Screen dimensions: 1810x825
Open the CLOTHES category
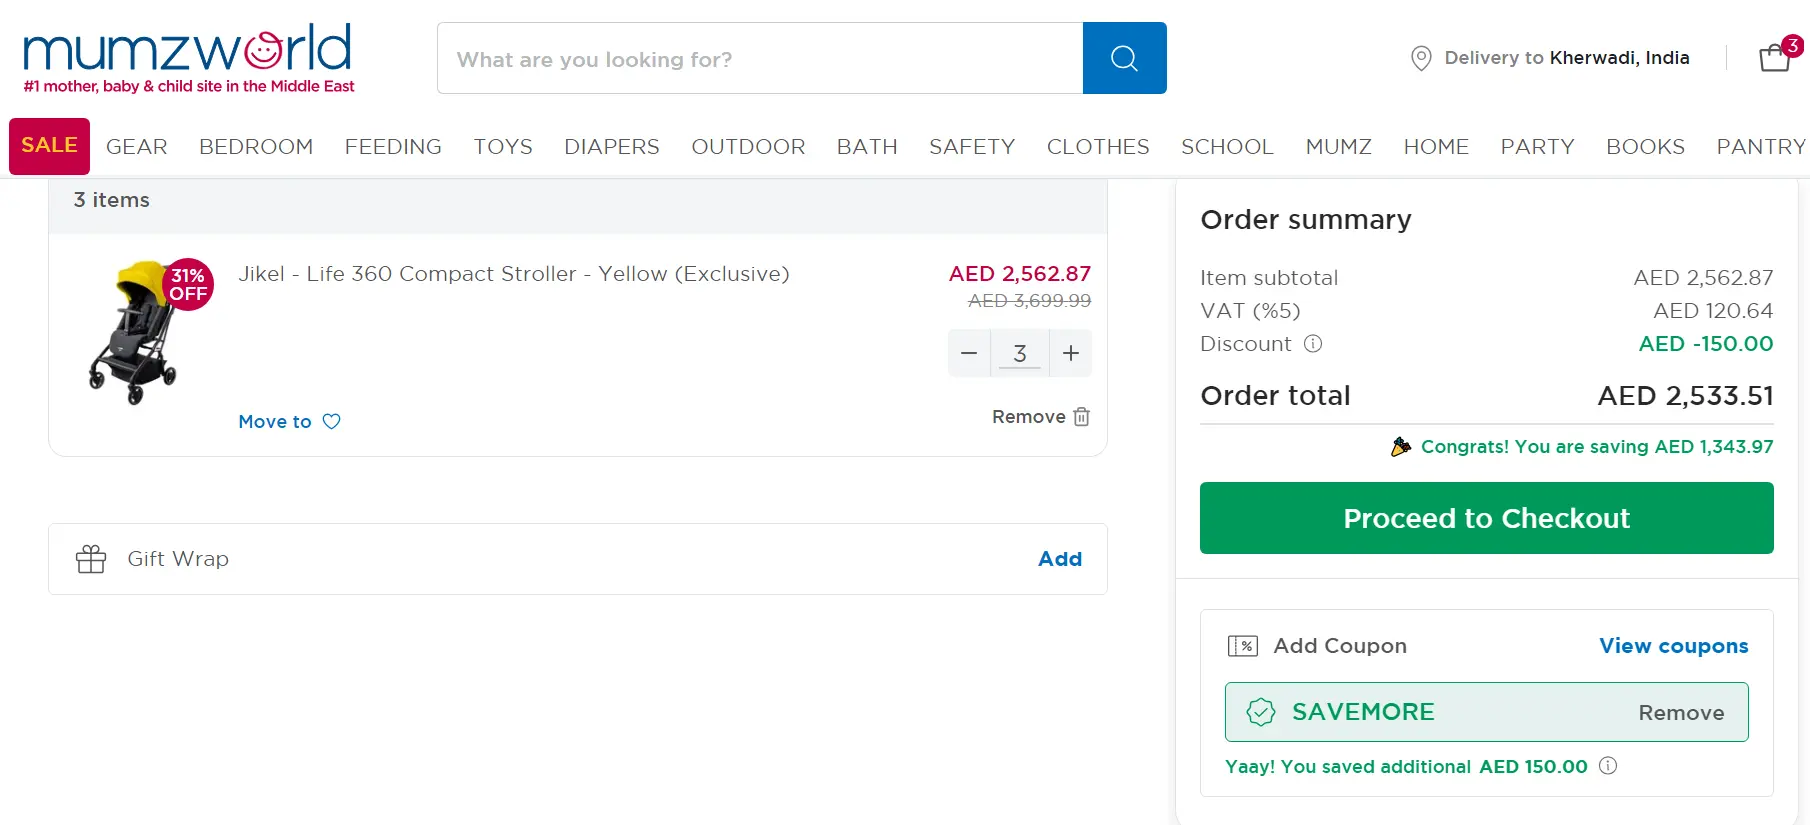pos(1098,147)
